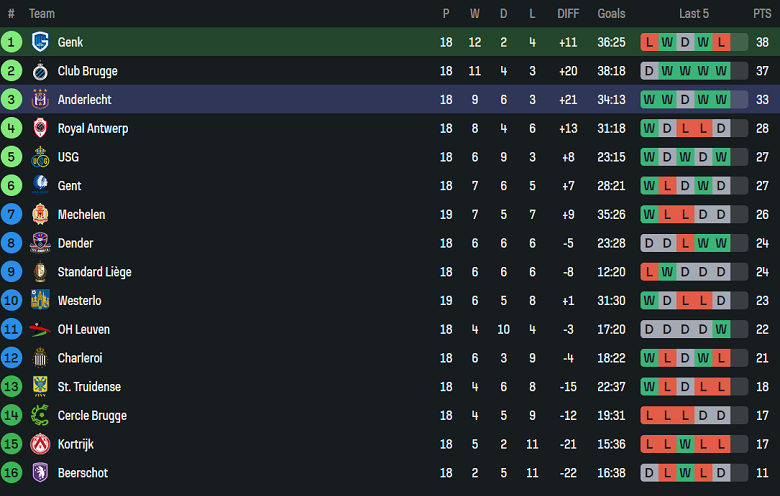The width and height of the screenshot is (780, 496).
Task: Click Genk's most recent loss badge
Action: tap(721, 42)
